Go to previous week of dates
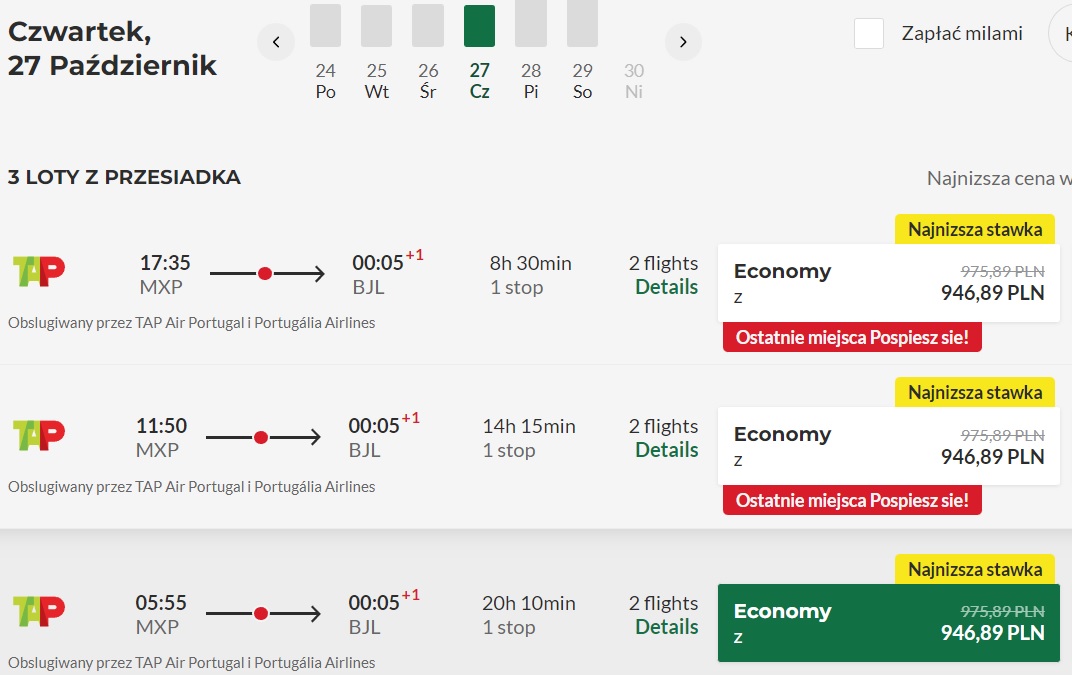Image resolution: width=1072 pixels, height=675 pixels. (276, 42)
